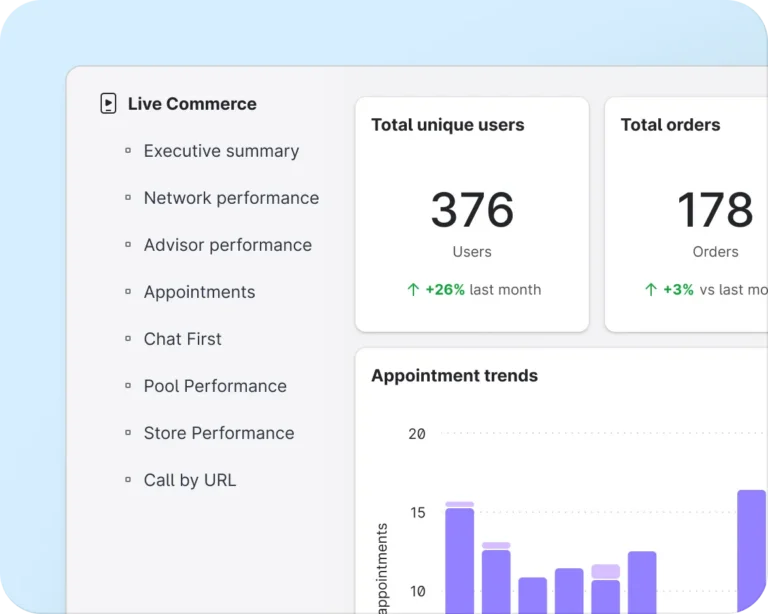
Task: Click the green up arrow near +26%
Action: click(413, 289)
